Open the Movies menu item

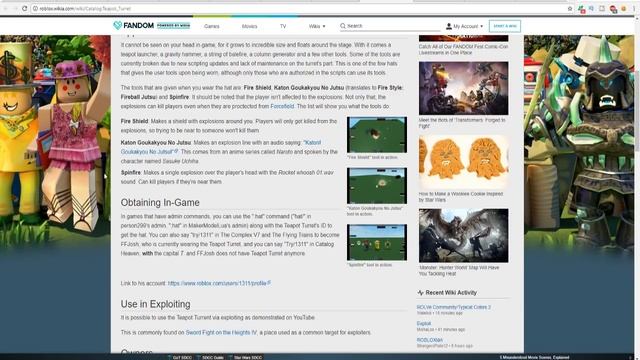[249, 26]
